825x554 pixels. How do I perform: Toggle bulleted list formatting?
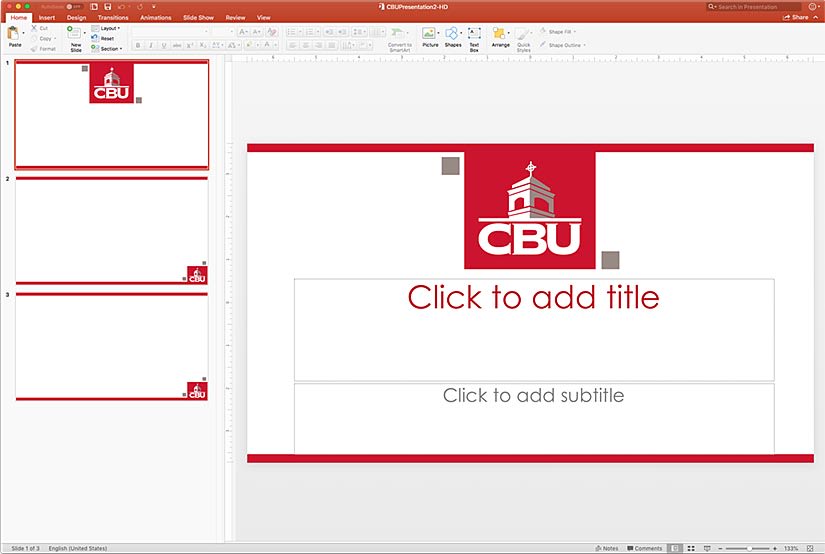click(x=291, y=32)
